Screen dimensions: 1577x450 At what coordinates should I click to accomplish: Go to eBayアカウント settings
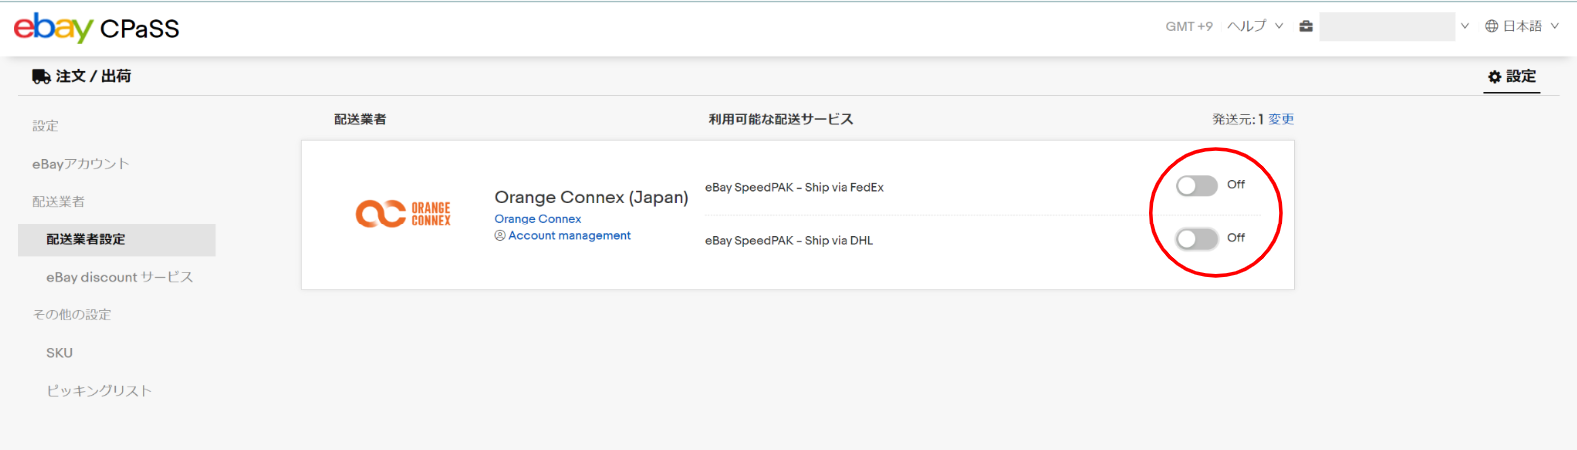click(x=81, y=164)
